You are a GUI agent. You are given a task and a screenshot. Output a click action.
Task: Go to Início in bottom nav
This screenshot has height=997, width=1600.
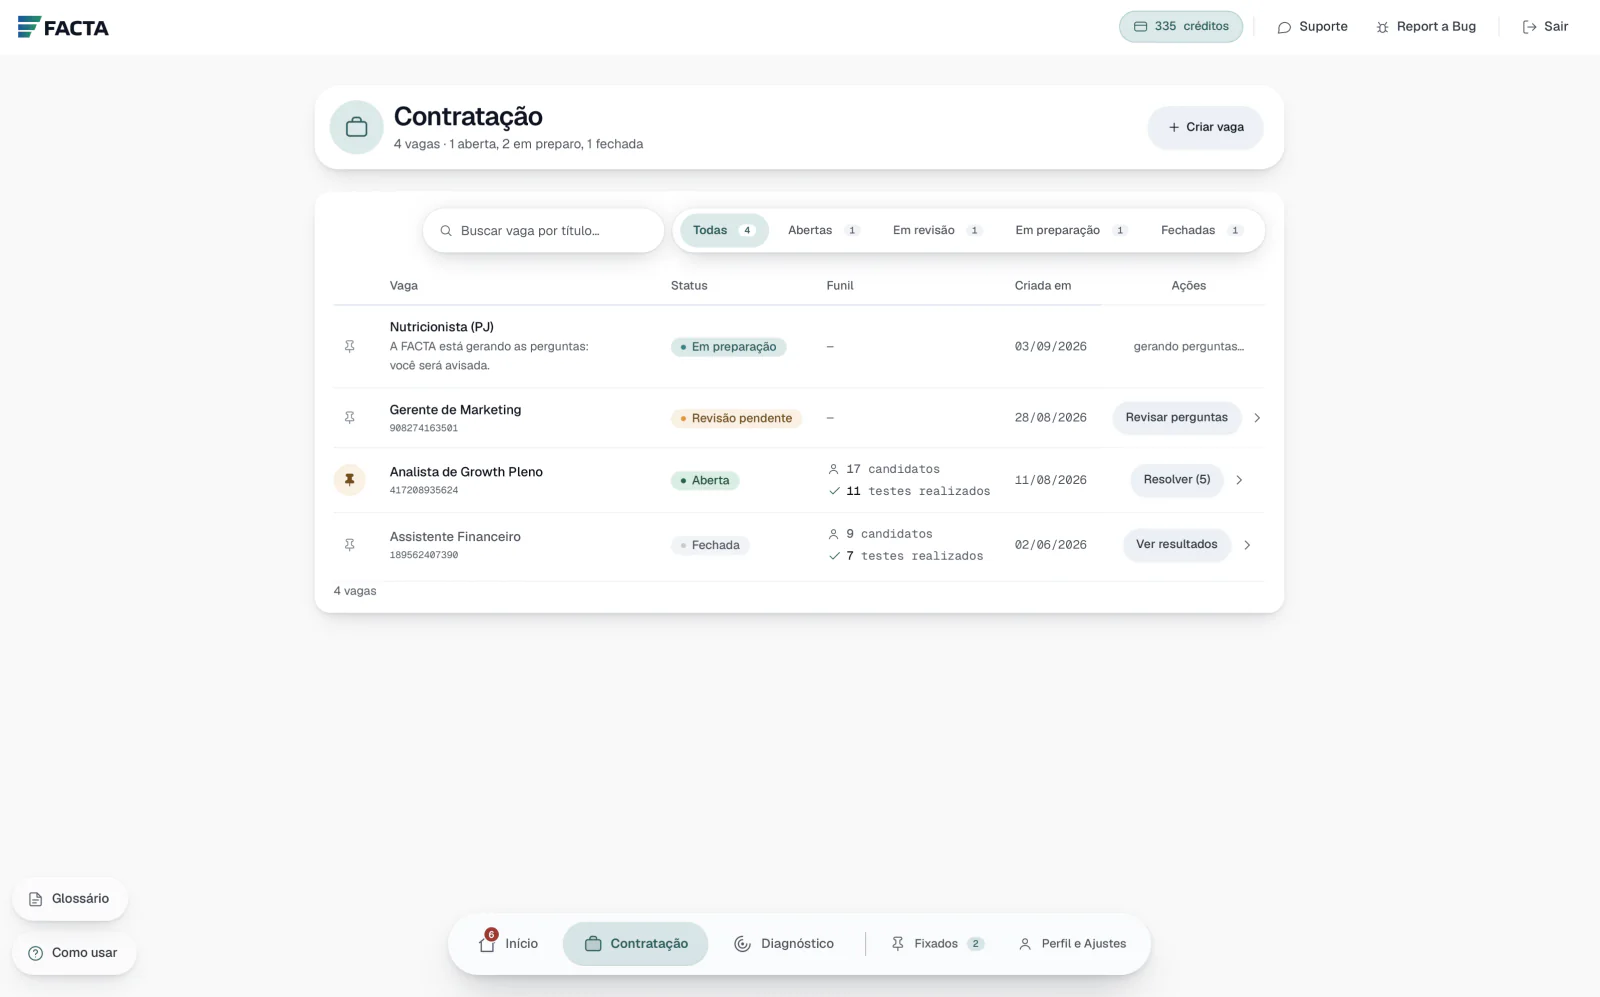[x=509, y=944]
